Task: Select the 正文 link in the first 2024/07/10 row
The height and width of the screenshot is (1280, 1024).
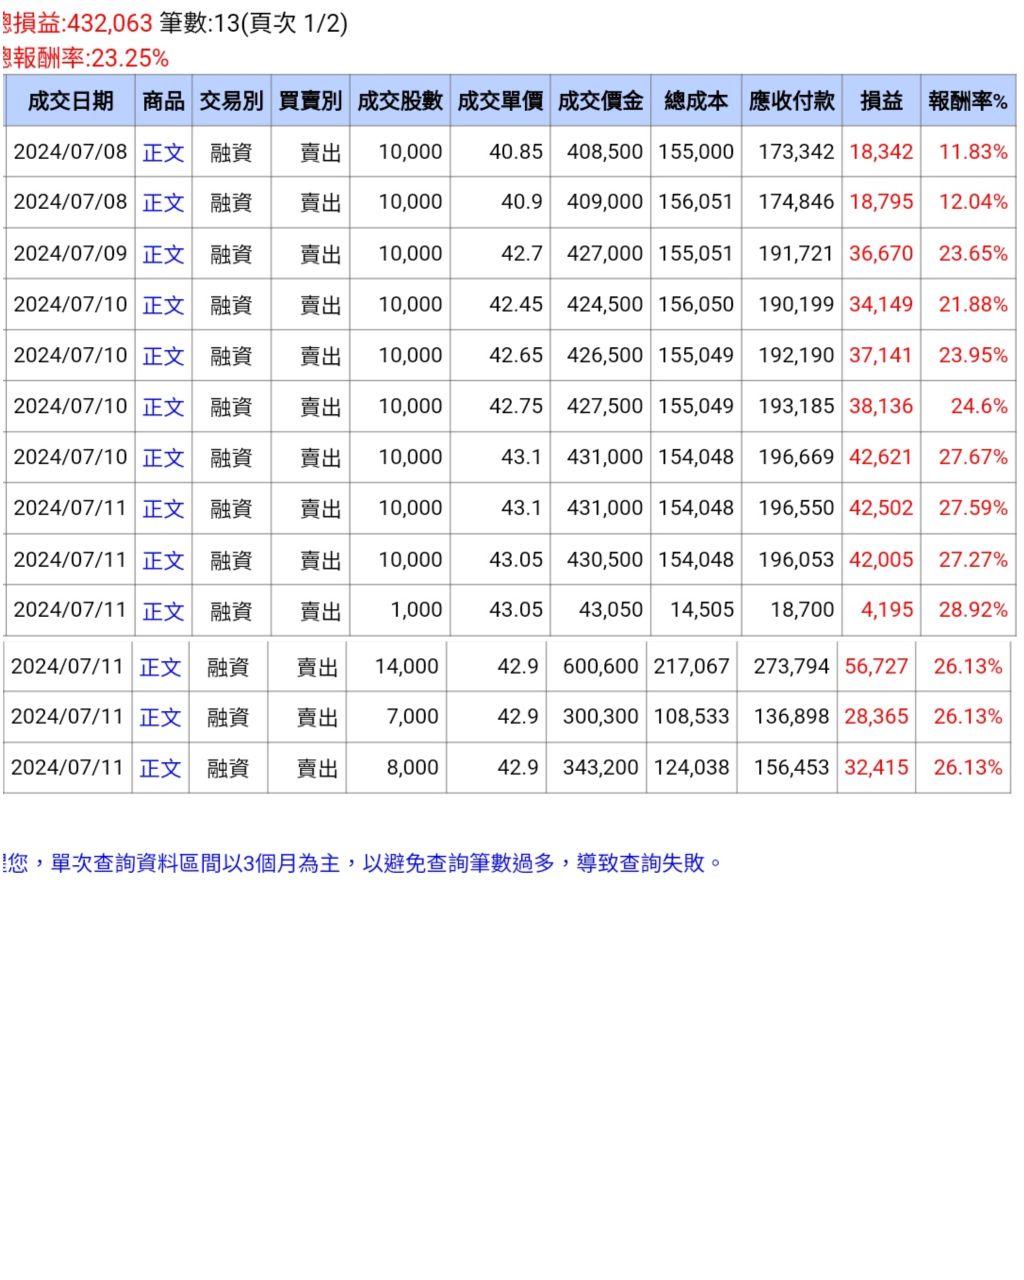Action: click(162, 304)
